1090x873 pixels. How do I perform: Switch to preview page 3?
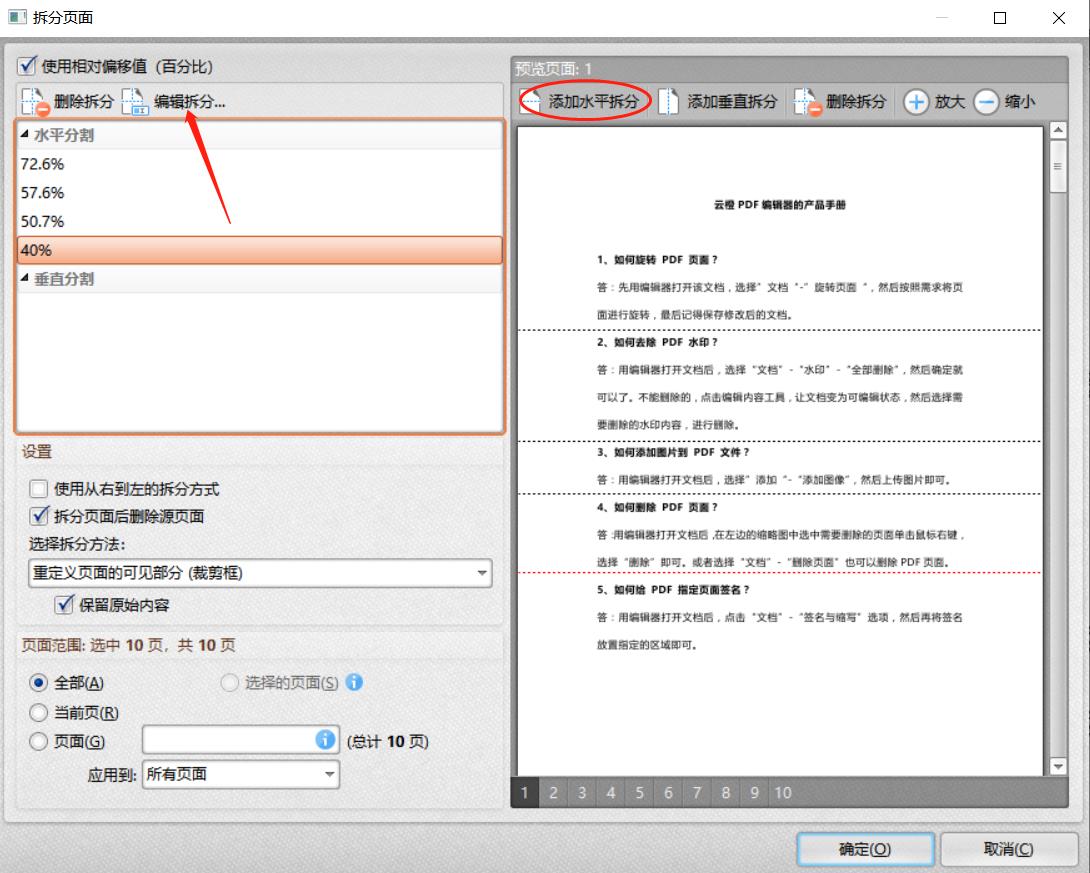[582, 792]
